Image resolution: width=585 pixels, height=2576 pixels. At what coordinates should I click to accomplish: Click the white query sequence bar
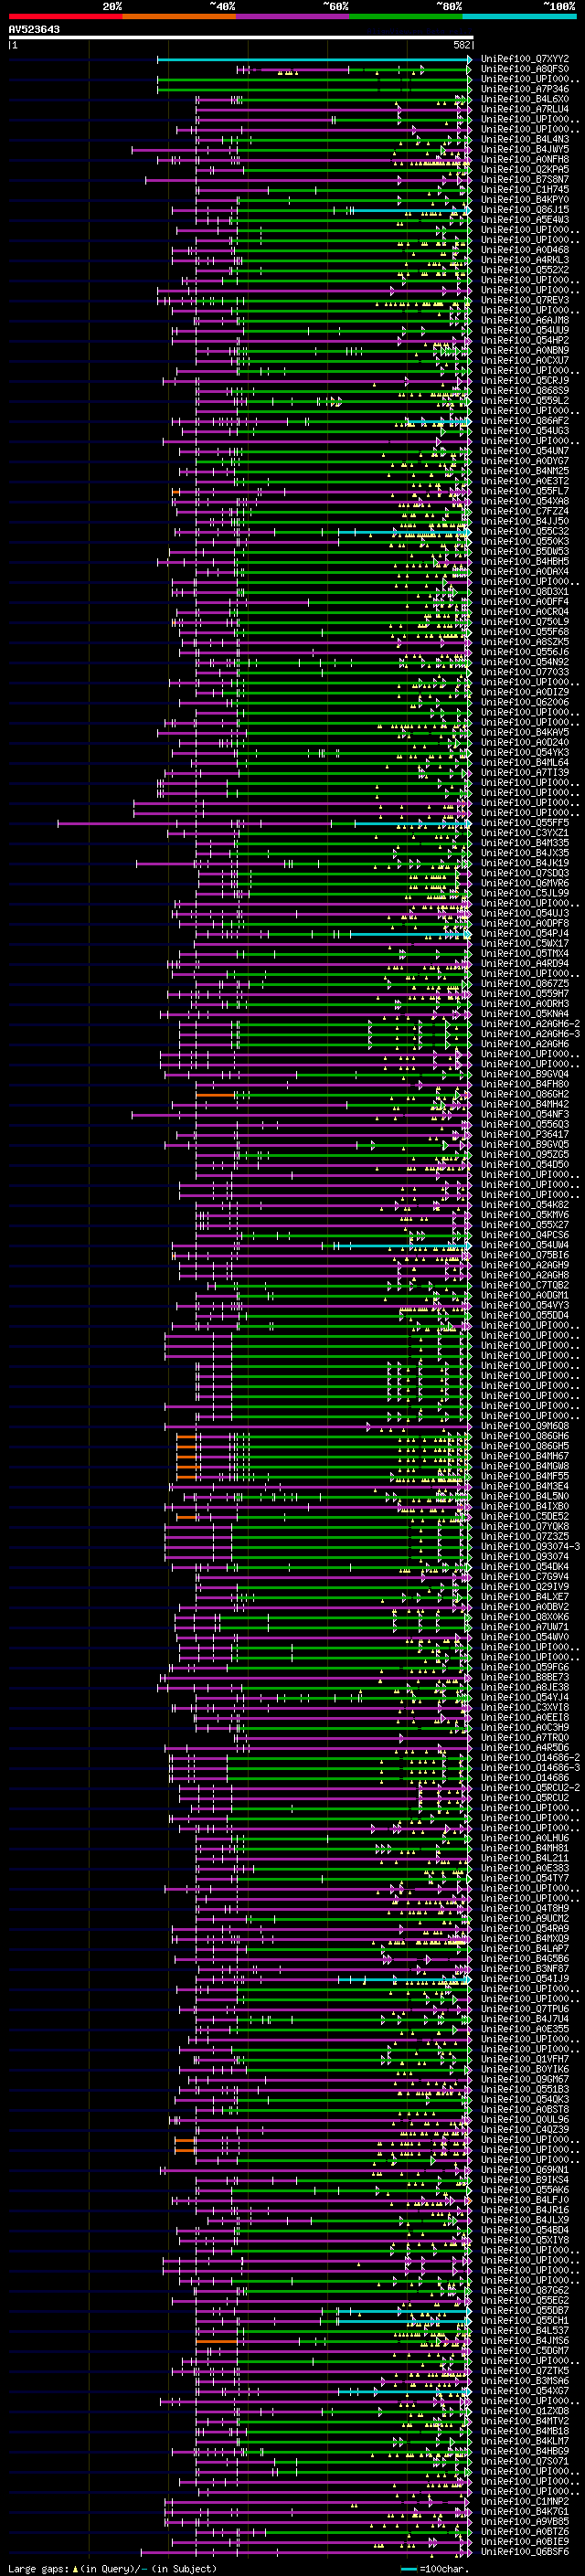pyautogui.click(x=241, y=38)
